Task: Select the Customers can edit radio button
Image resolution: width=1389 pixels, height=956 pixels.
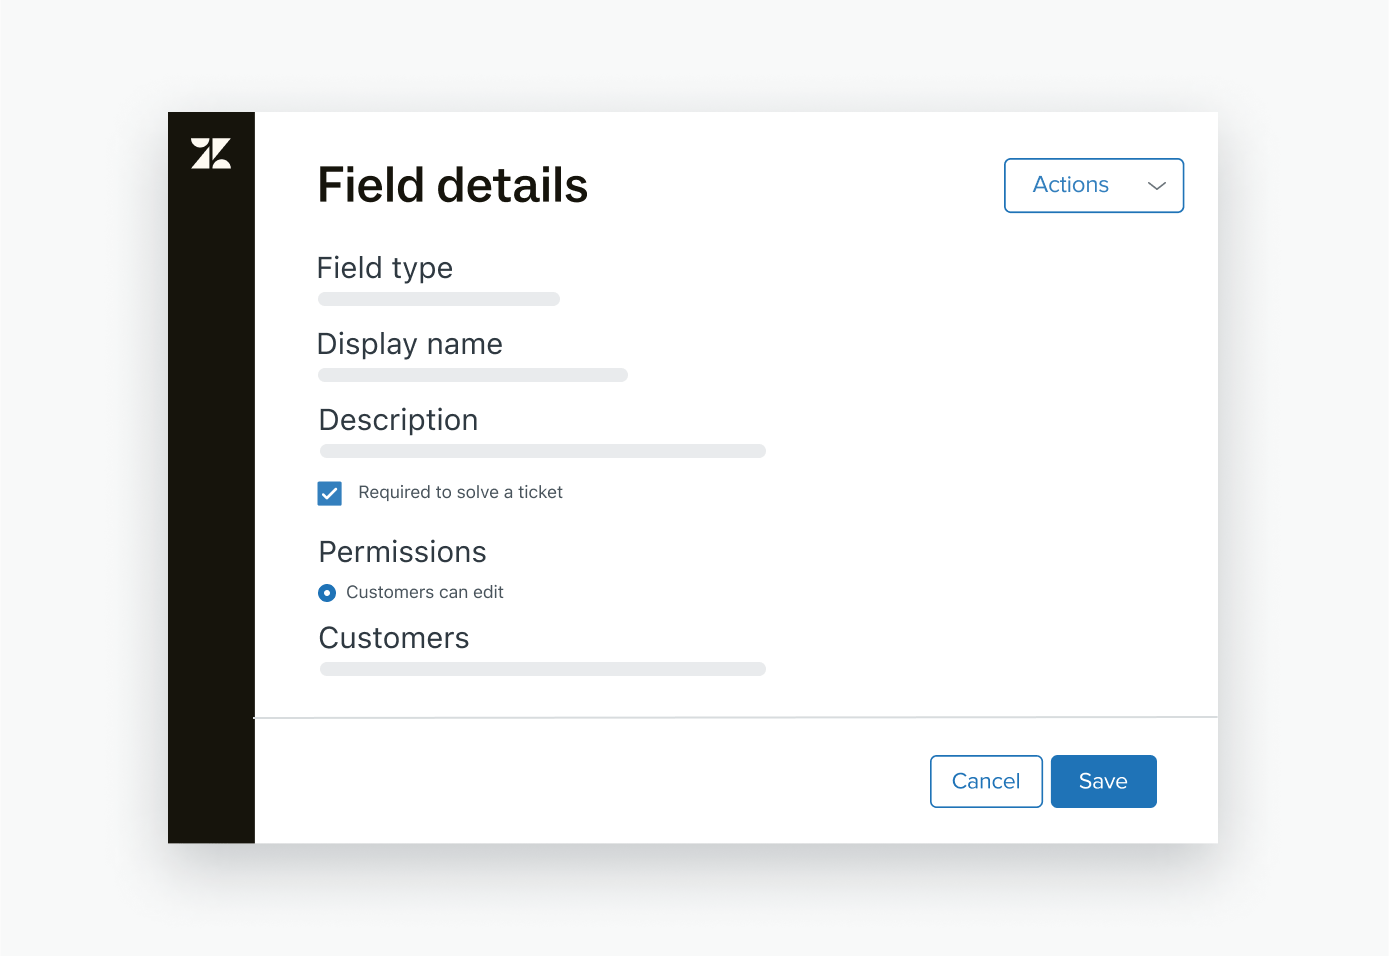Action: [x=327, y=593]
